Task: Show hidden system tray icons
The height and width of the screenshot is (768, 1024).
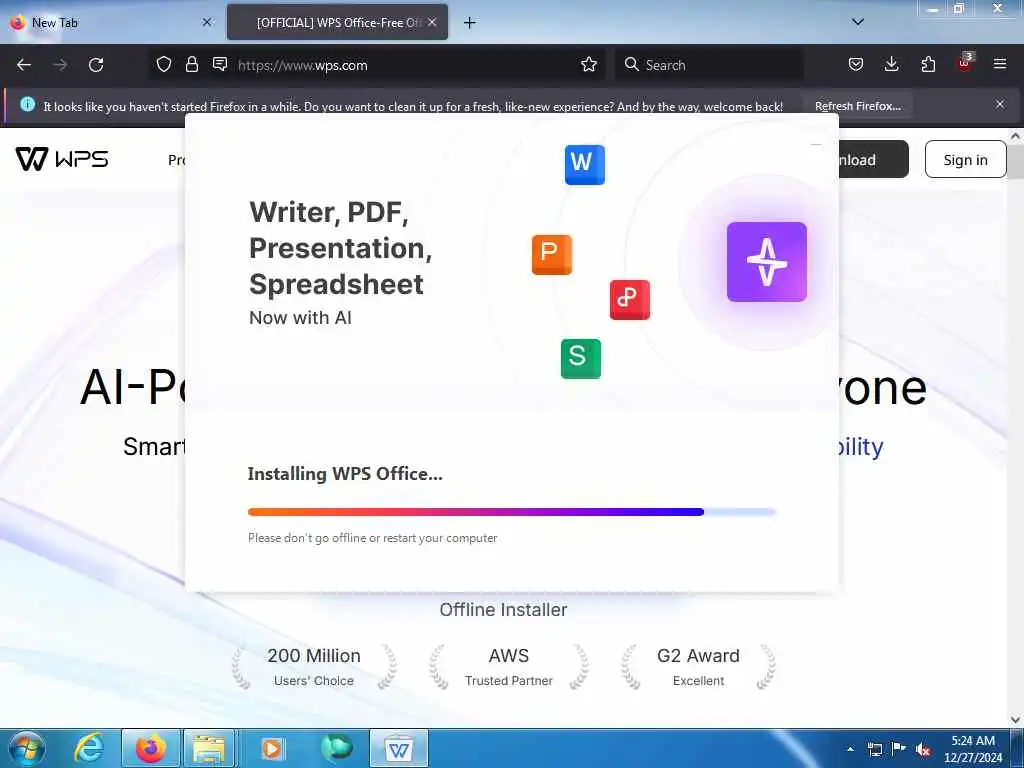Action: point(850,749)
